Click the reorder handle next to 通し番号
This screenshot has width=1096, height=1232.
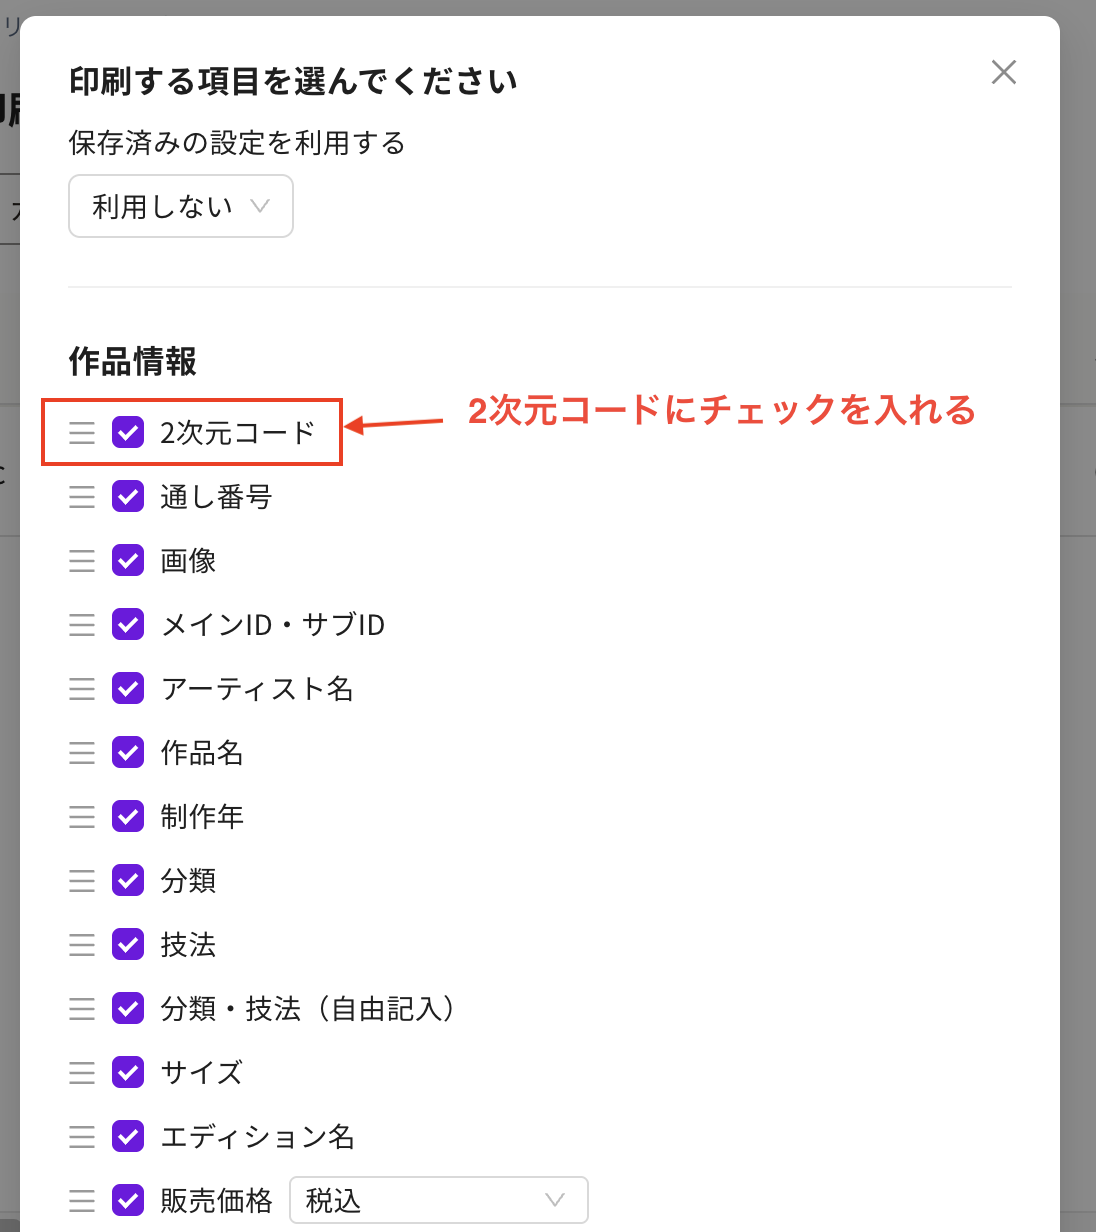[x=81, y=497]
